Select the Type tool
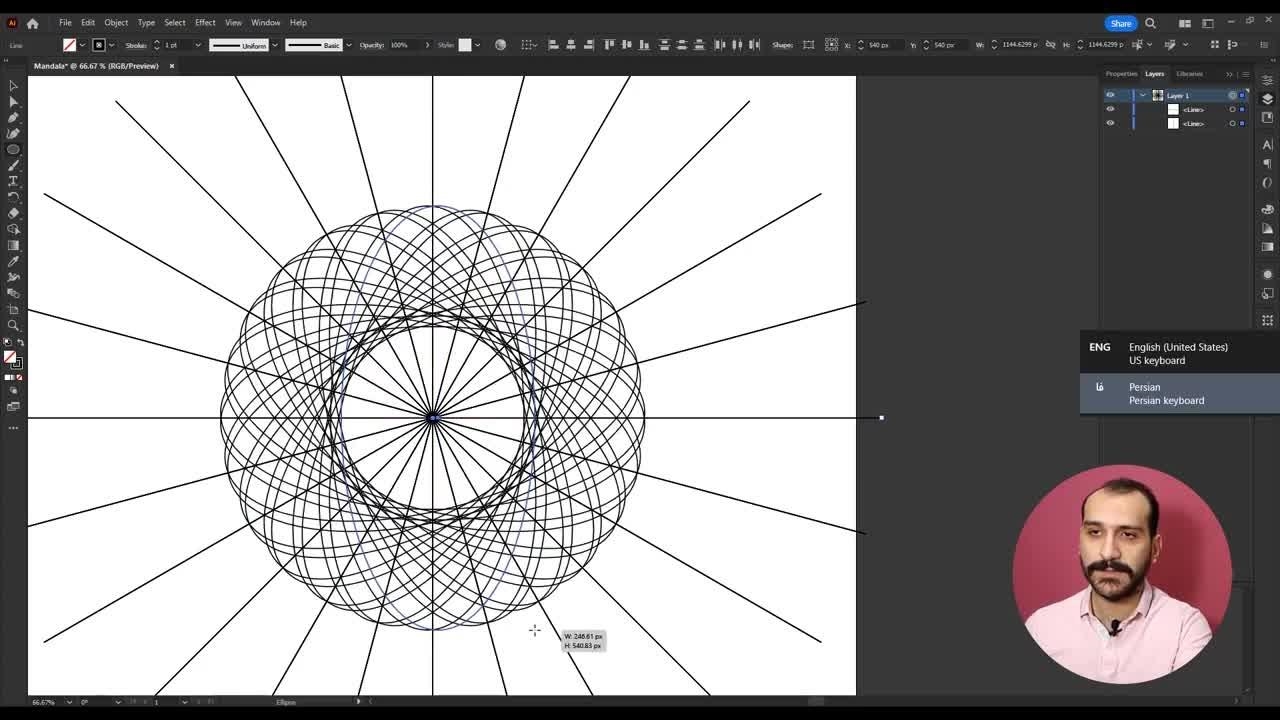The height and width of the screenshot is (720, 1280). pyautogui.click(x=13, y=181)
